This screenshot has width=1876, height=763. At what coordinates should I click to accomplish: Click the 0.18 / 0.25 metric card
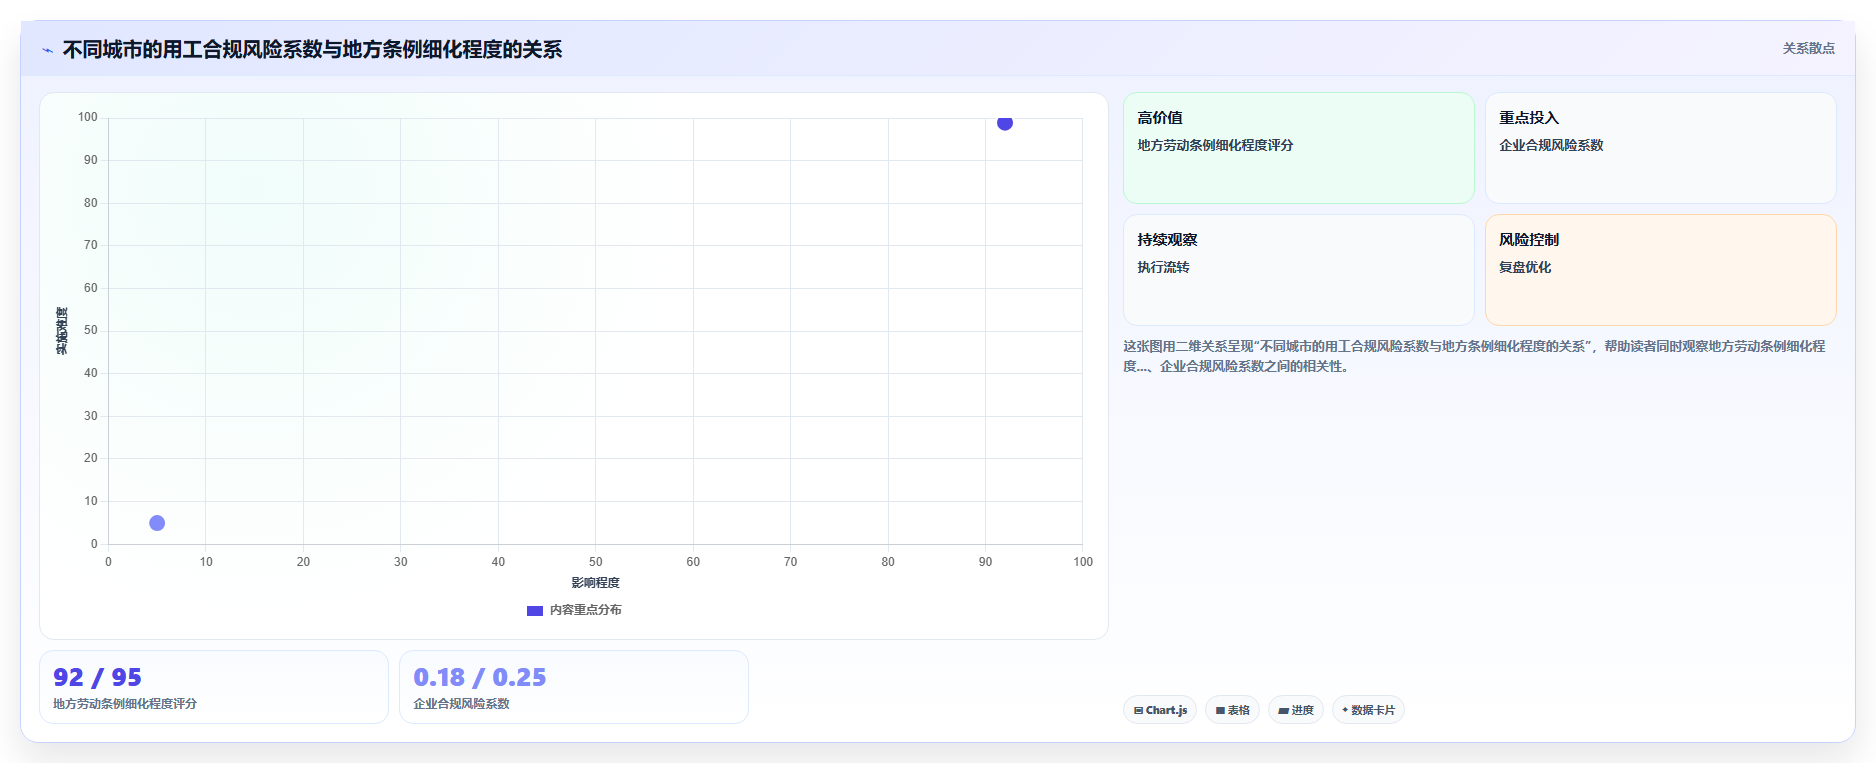coord(574,687)
